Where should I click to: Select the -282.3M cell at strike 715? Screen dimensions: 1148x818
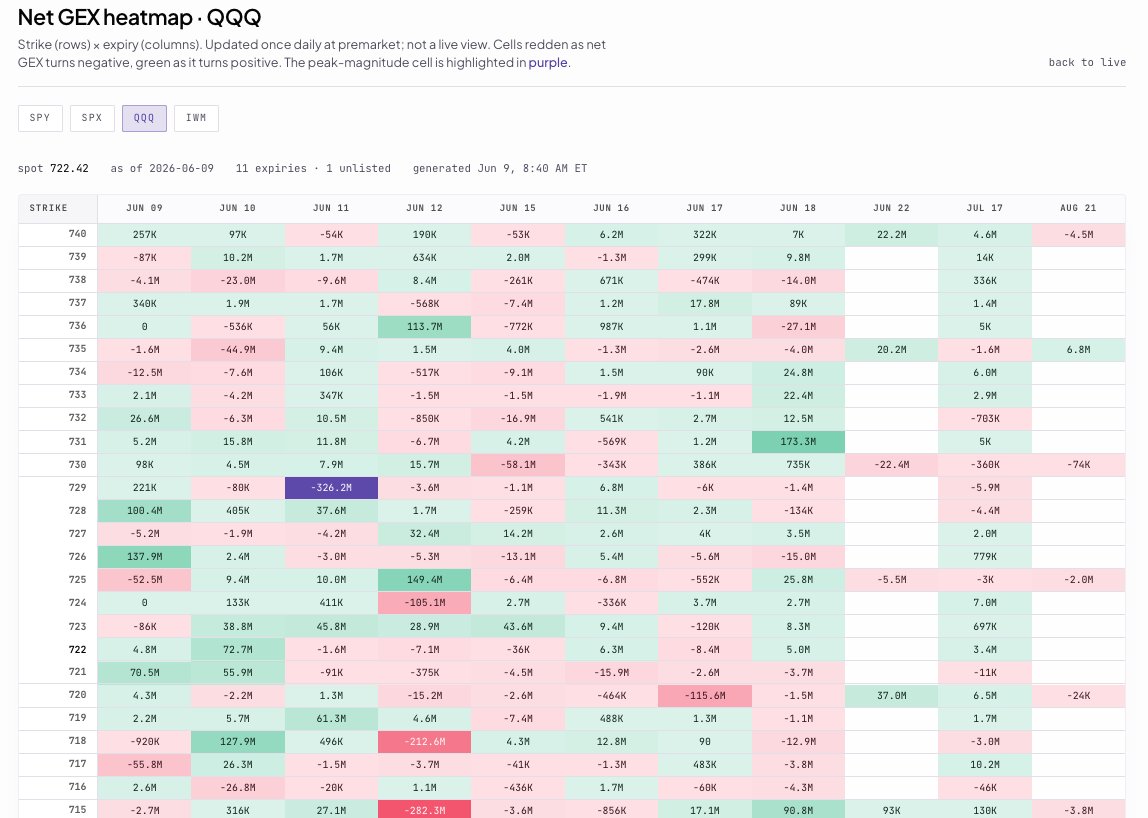click(x=425, y=810)
